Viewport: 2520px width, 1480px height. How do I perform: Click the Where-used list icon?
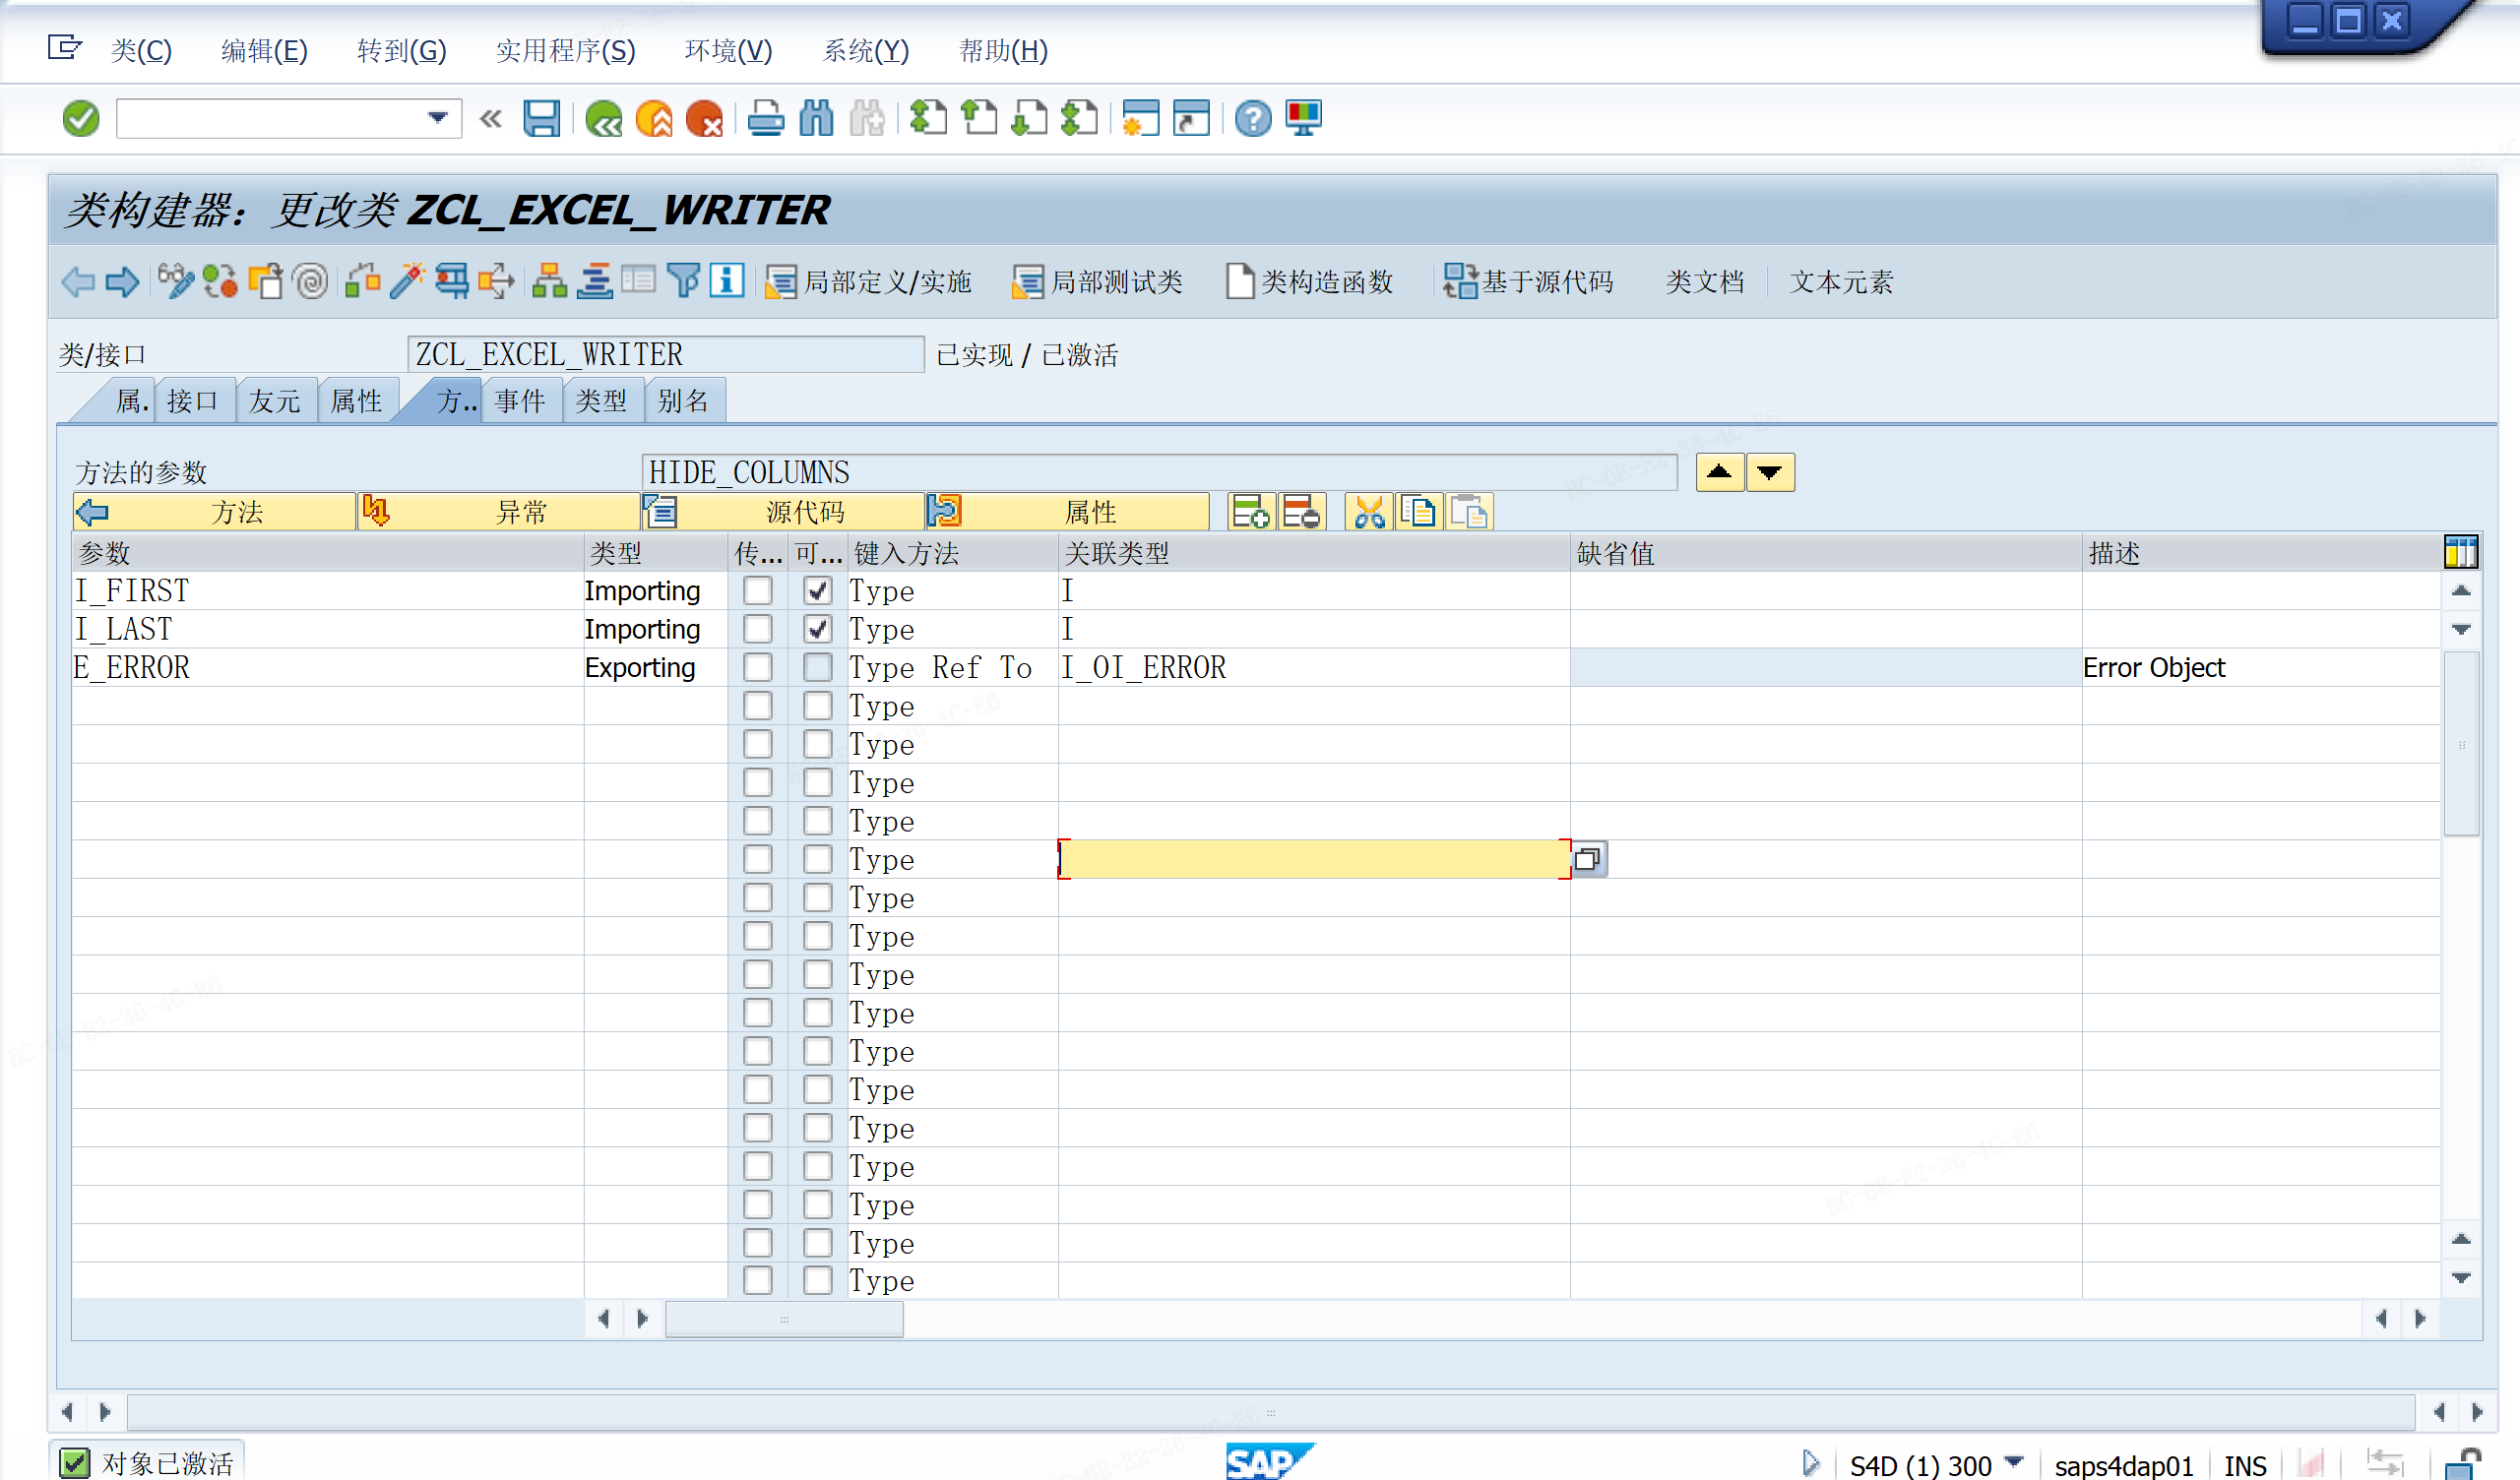pyautogui.click(x=497, y=282)
